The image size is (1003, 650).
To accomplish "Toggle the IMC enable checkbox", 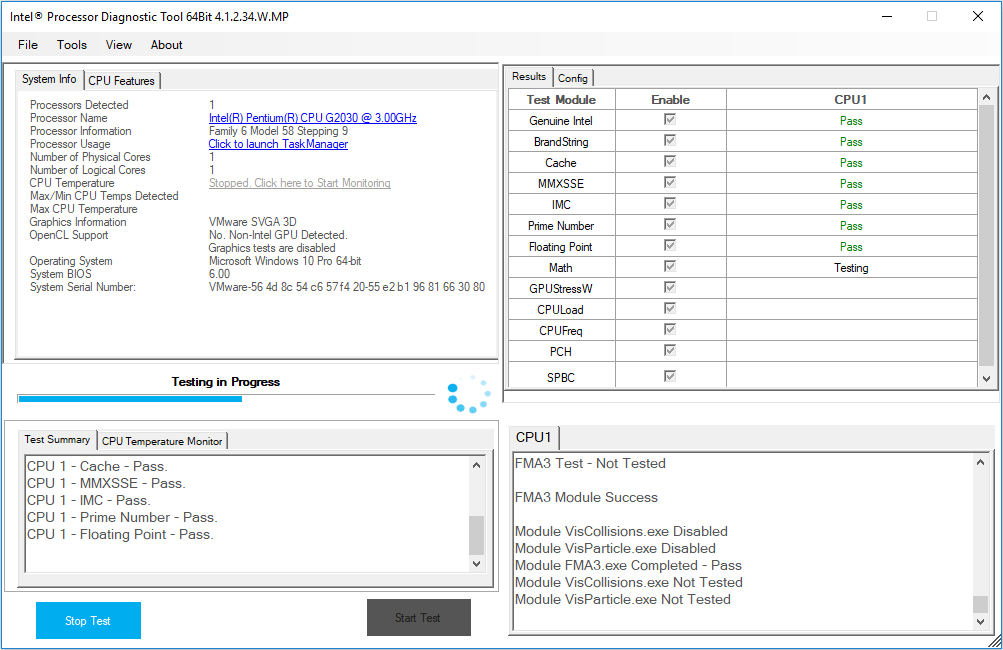I will click(670, 203).
